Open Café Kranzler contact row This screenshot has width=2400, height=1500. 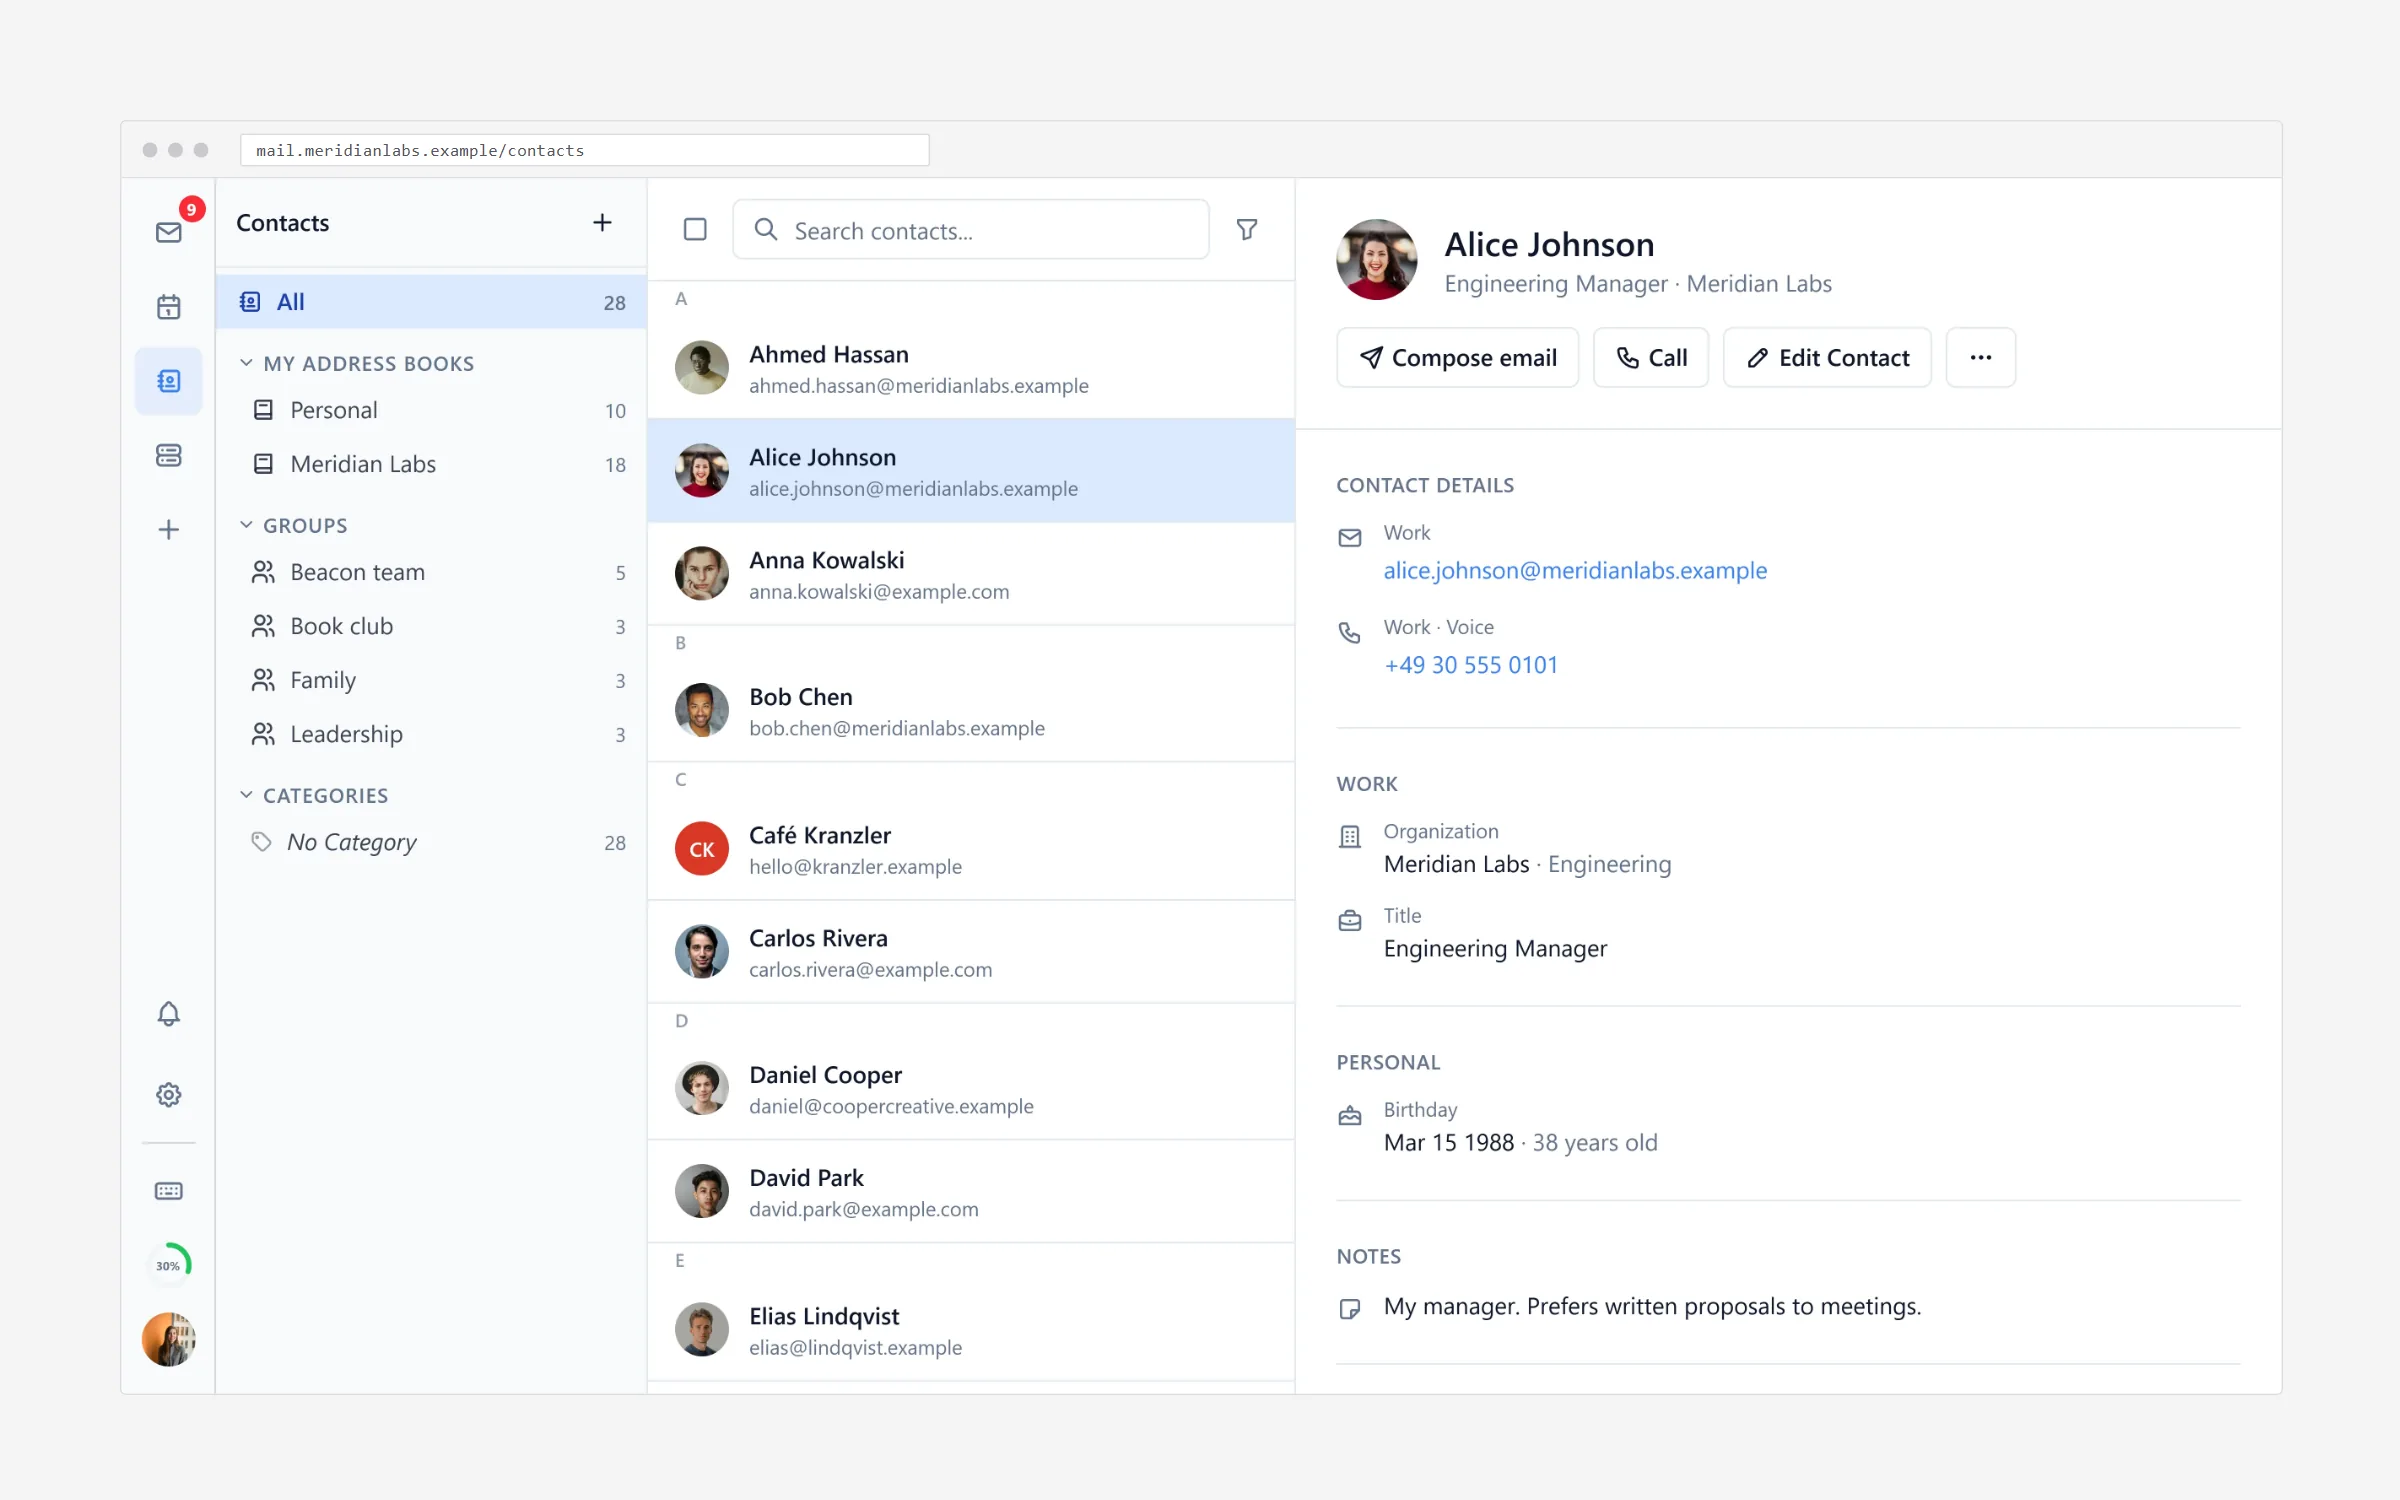971,849
